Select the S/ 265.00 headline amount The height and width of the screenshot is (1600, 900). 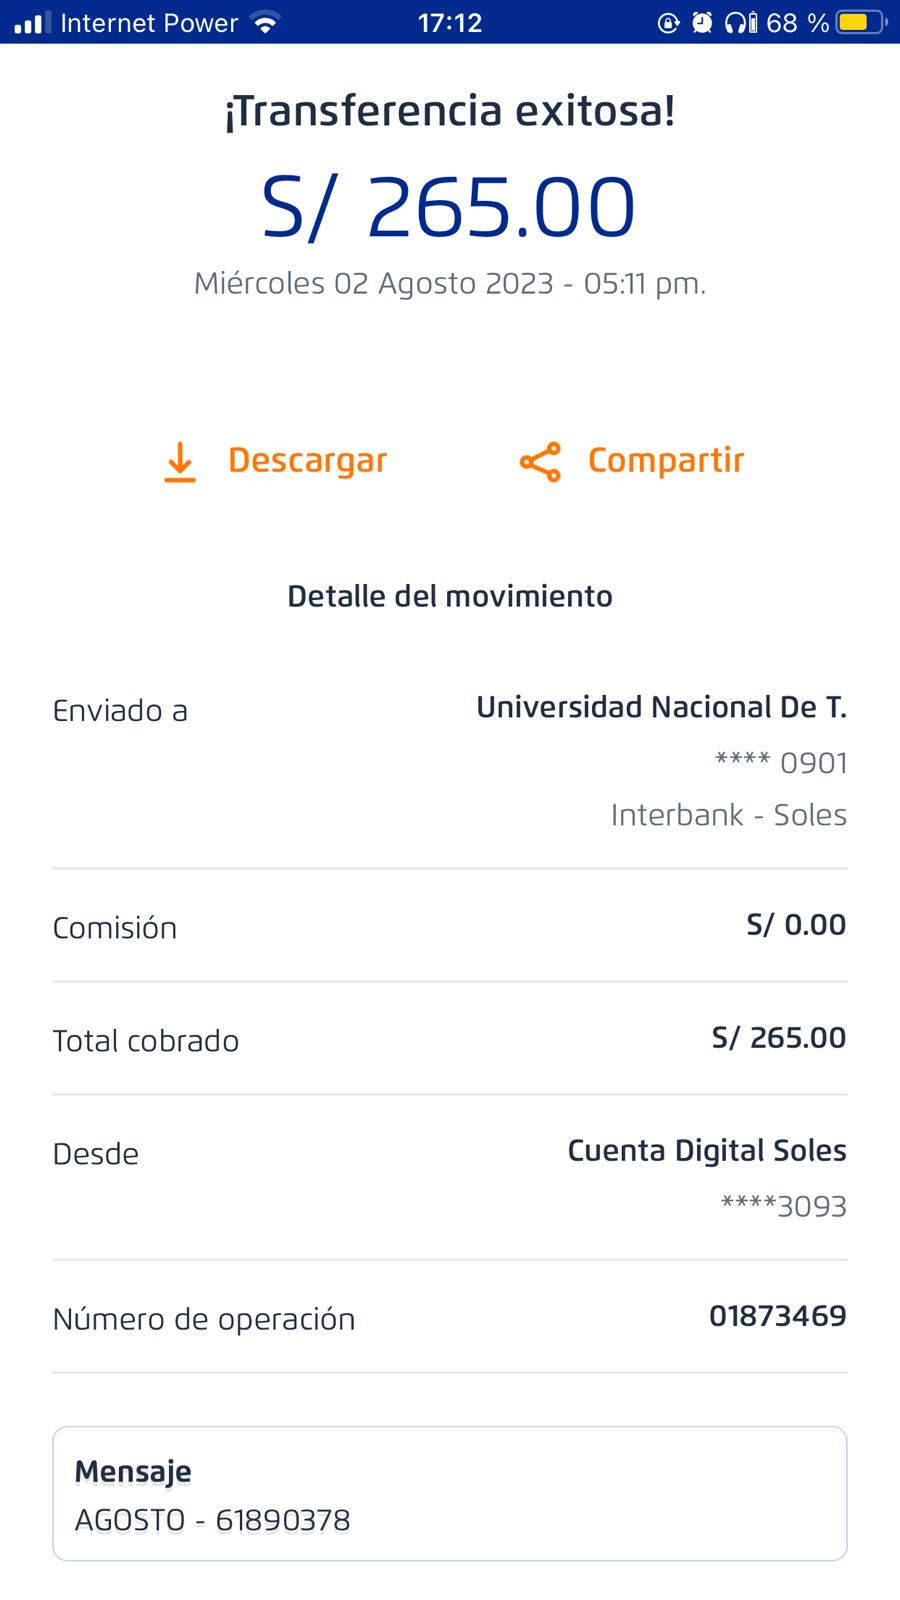[449, 208]
